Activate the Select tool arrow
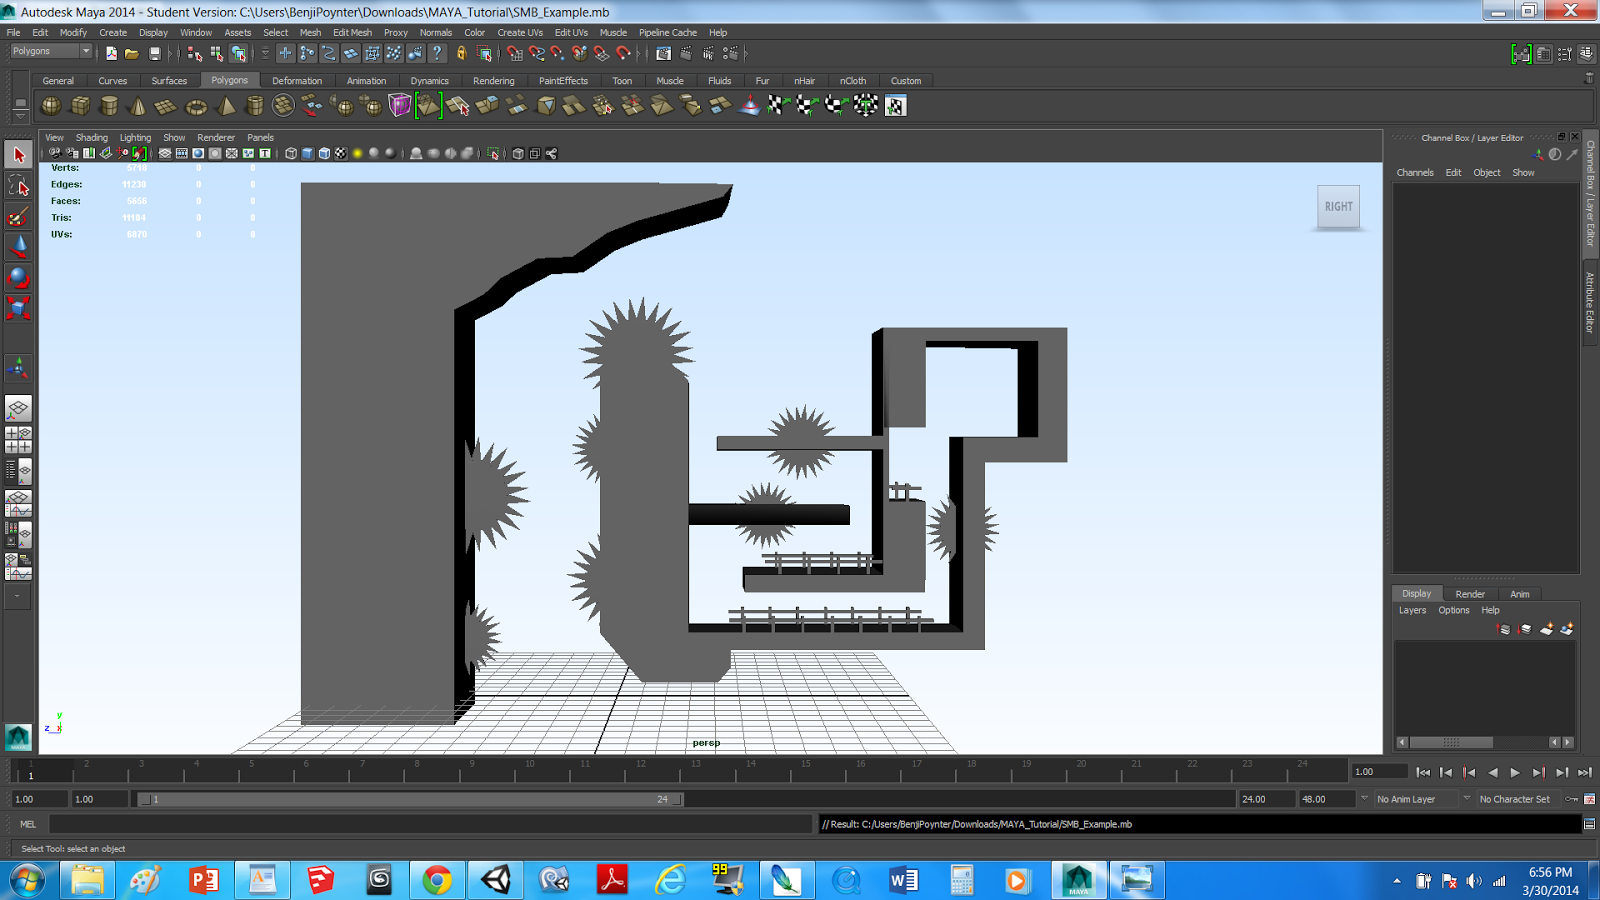The height and width of the screenshot is (900, 1600). coord(18,155)
